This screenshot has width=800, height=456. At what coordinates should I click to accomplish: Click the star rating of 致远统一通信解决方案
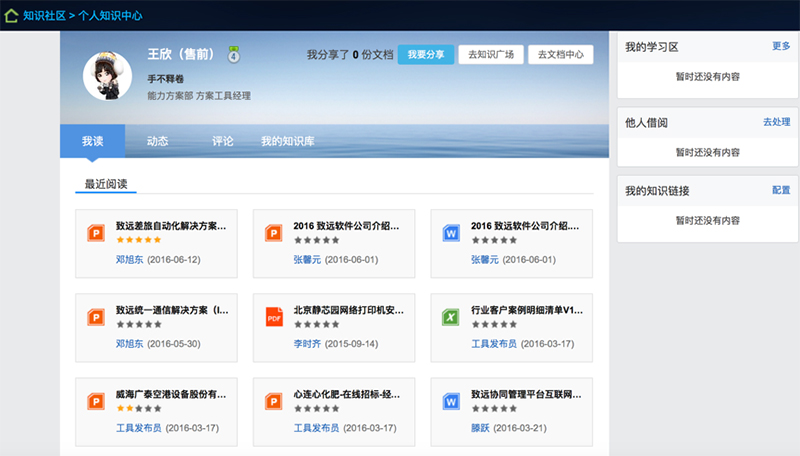point(139,324)
